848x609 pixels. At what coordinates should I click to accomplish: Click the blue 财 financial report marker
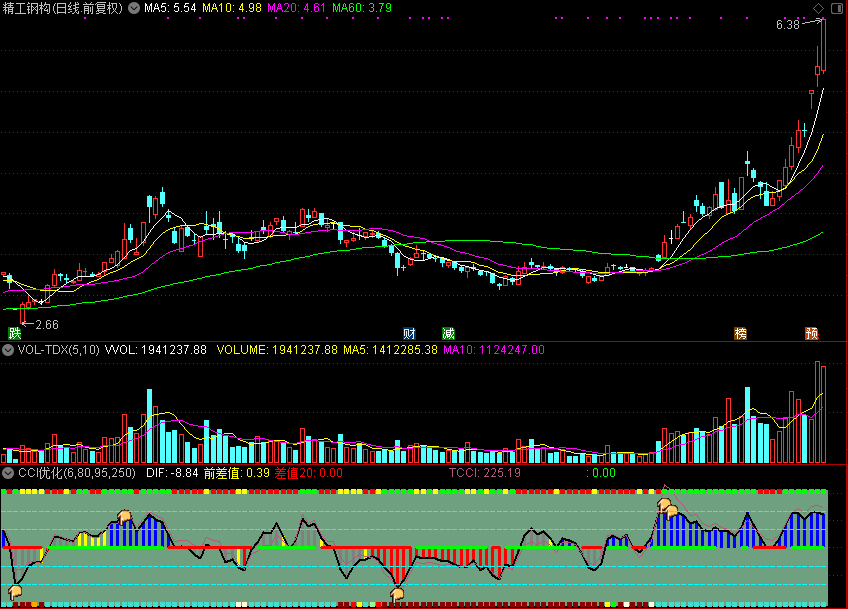coord(408,332)
